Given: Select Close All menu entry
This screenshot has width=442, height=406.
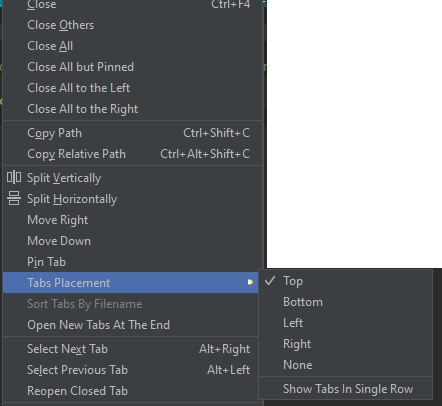Looking at the screenshot, I should point(133,46).
